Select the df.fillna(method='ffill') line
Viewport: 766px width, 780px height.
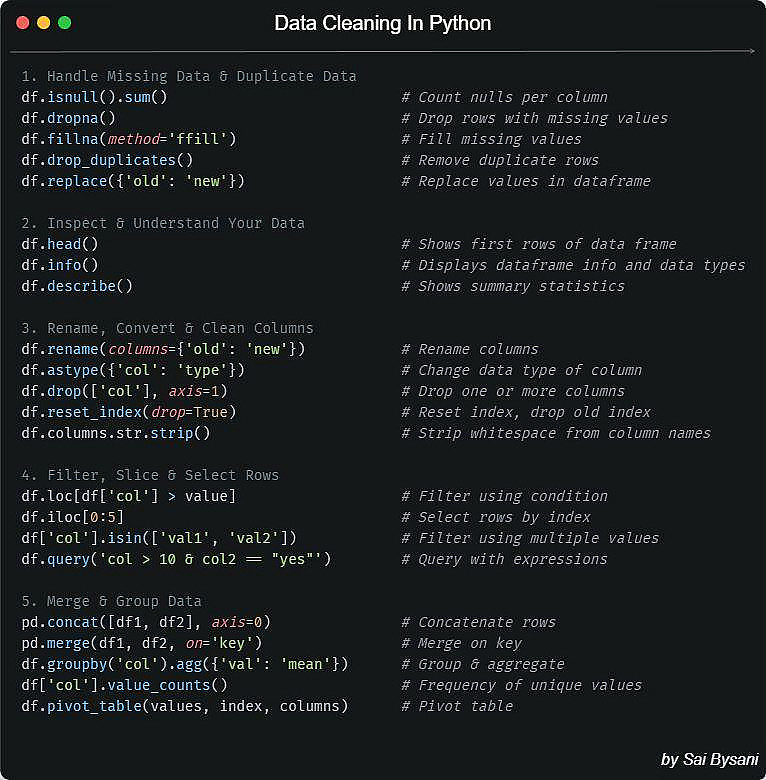click(128, 139)
